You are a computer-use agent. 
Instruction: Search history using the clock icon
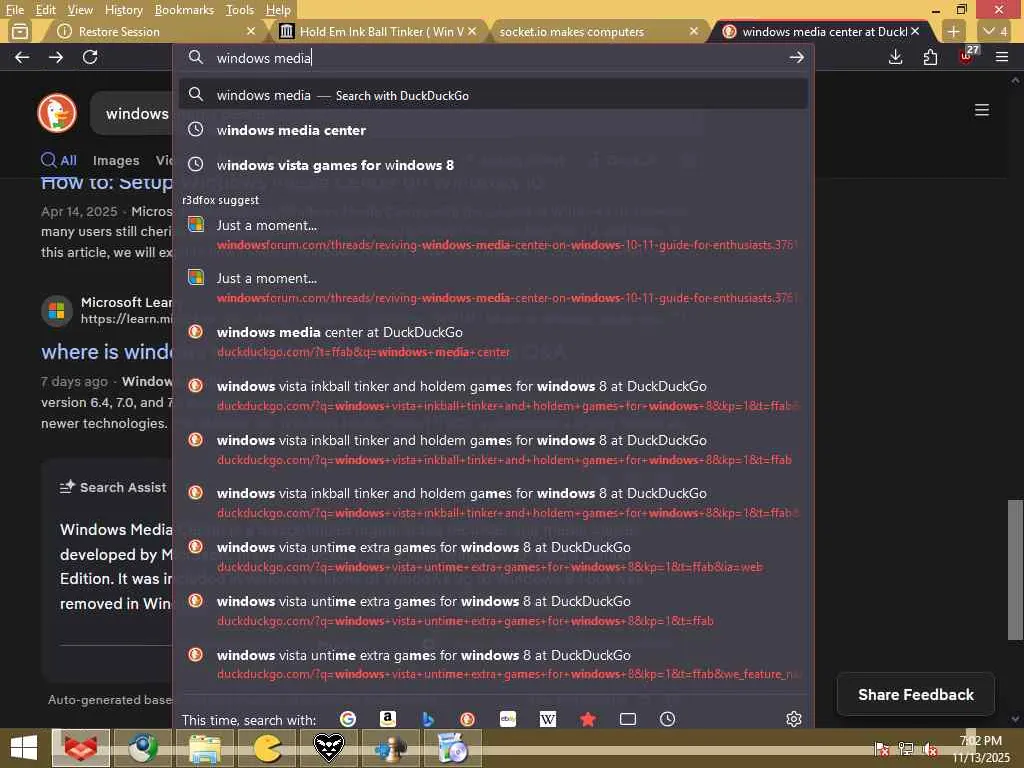pos(667,719)
